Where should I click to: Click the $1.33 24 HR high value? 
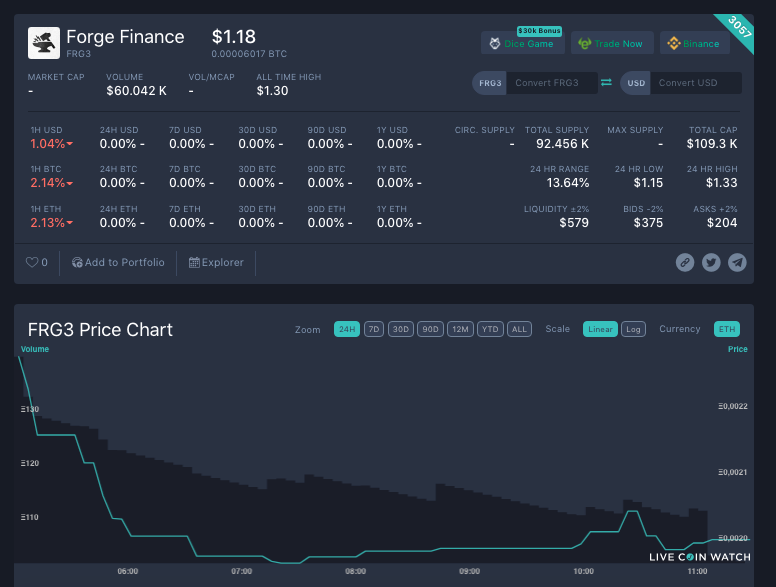[x=722, y=183]
